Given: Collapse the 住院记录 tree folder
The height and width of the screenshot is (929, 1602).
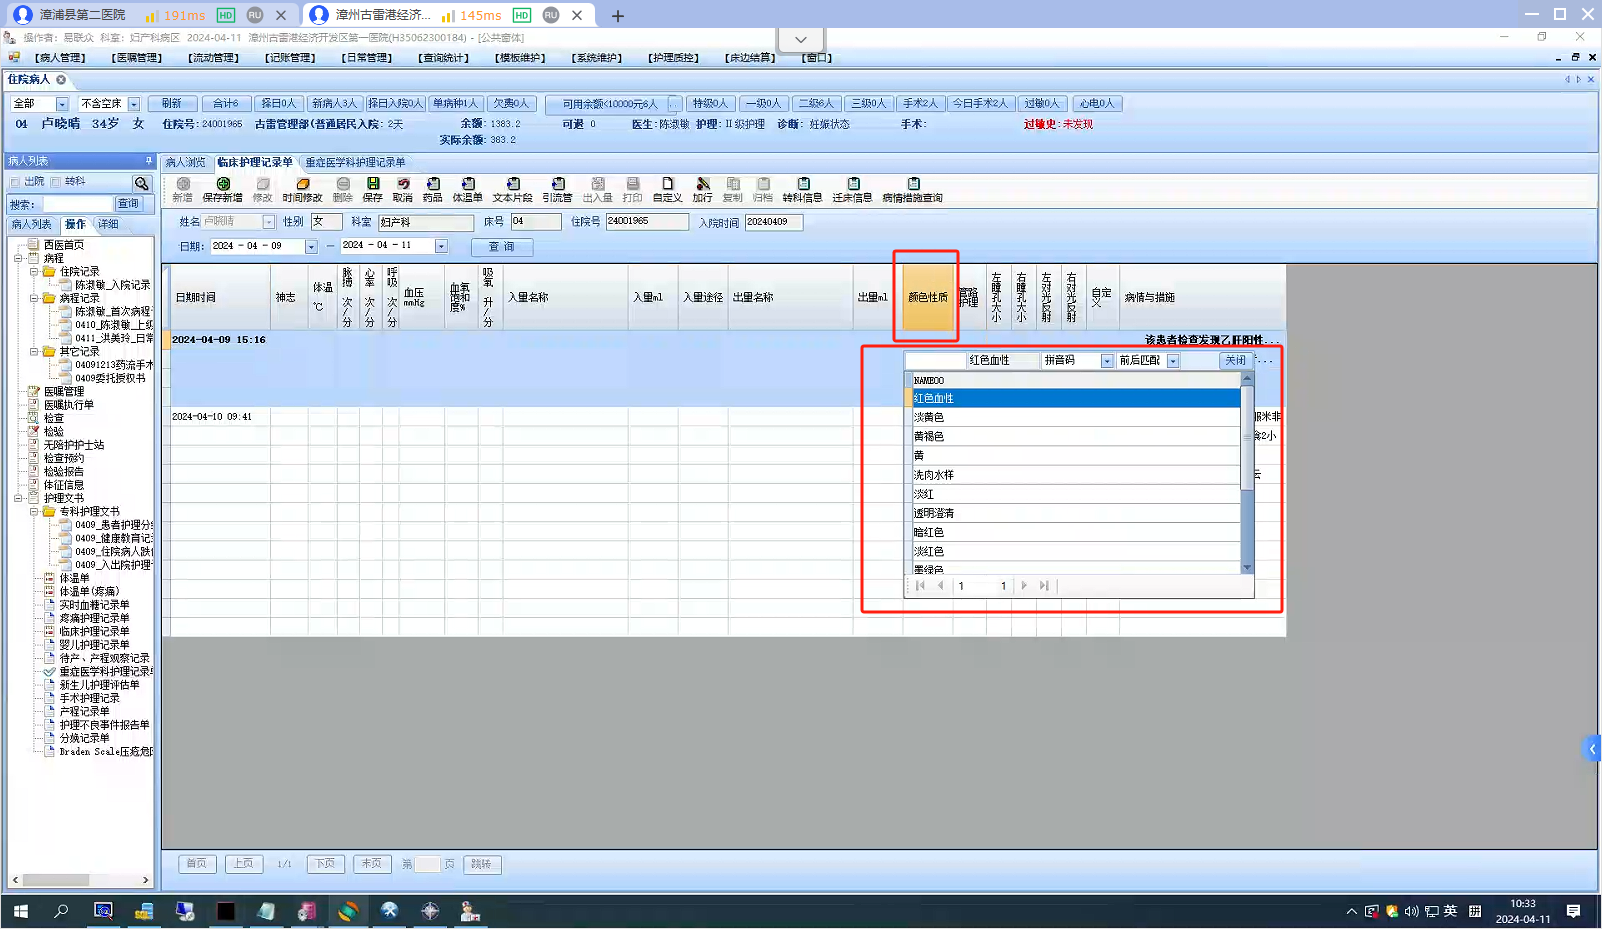Looking at the screenshot, I should (34, 272).
